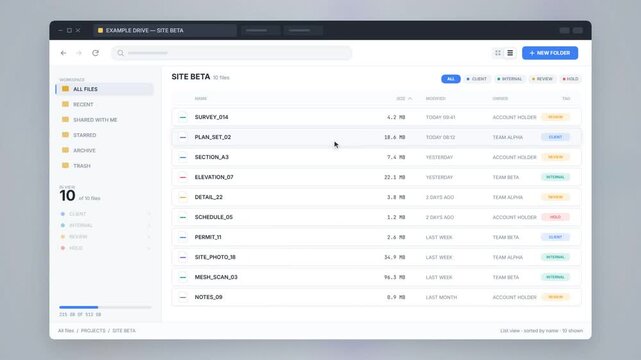The image size is (641, 360).
Task: Click the search magnifier icon
Action: 120,53
